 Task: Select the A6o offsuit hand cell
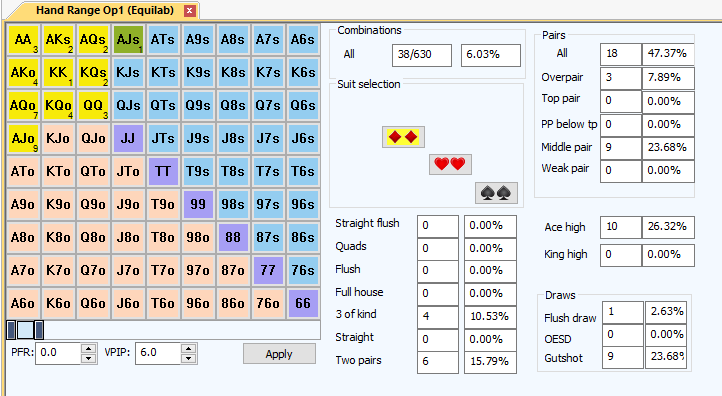click(23, 303)
